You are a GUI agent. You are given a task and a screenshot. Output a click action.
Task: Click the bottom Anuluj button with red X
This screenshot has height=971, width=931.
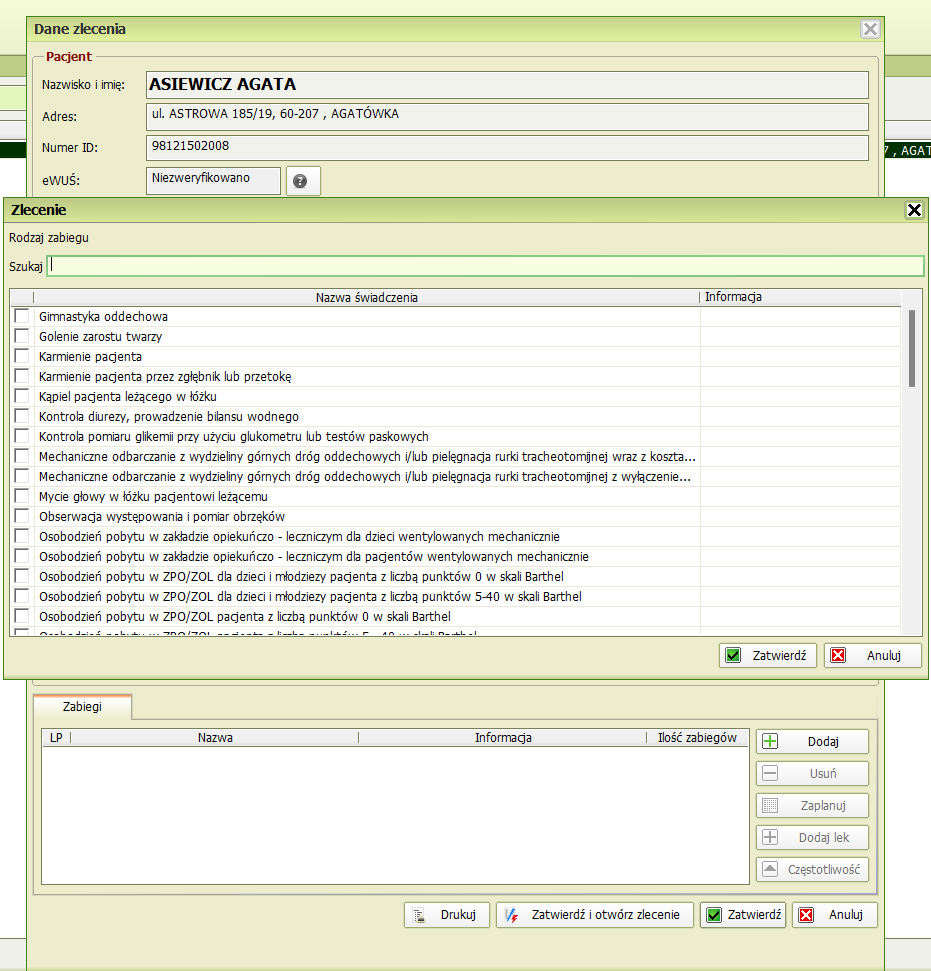click(834, 915)
